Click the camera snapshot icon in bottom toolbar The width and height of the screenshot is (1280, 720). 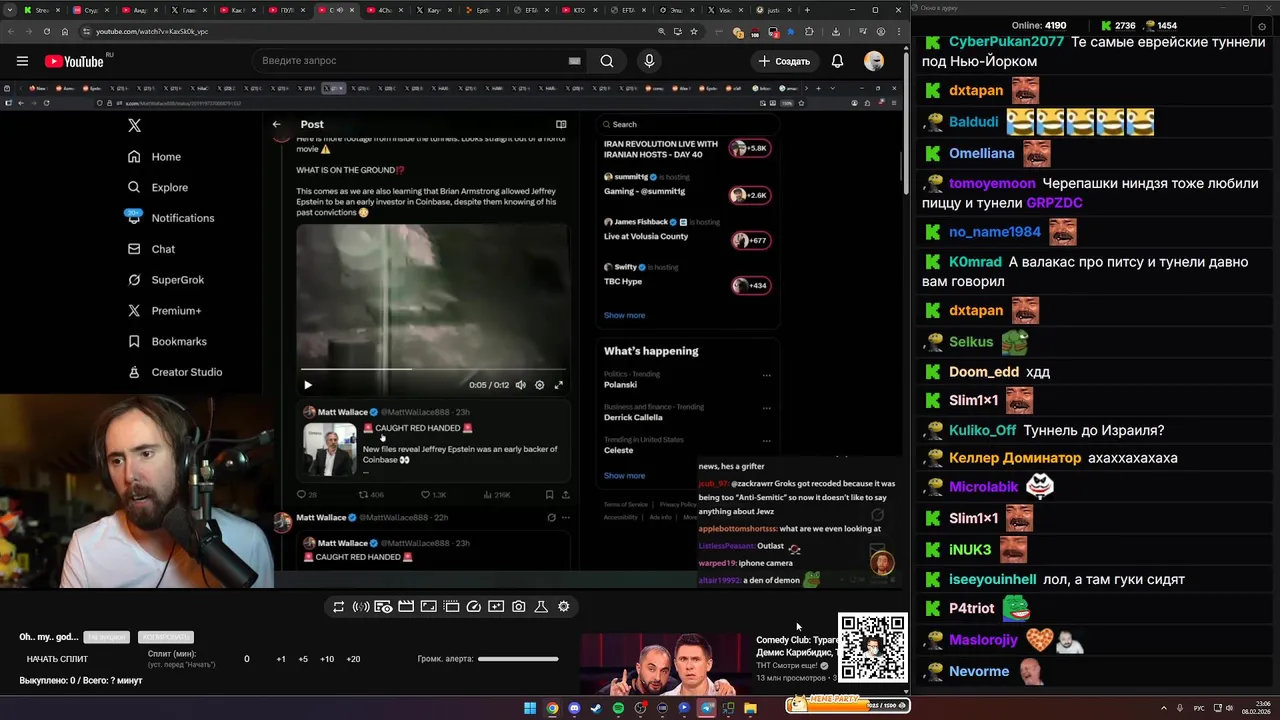(x=519, y=607)
